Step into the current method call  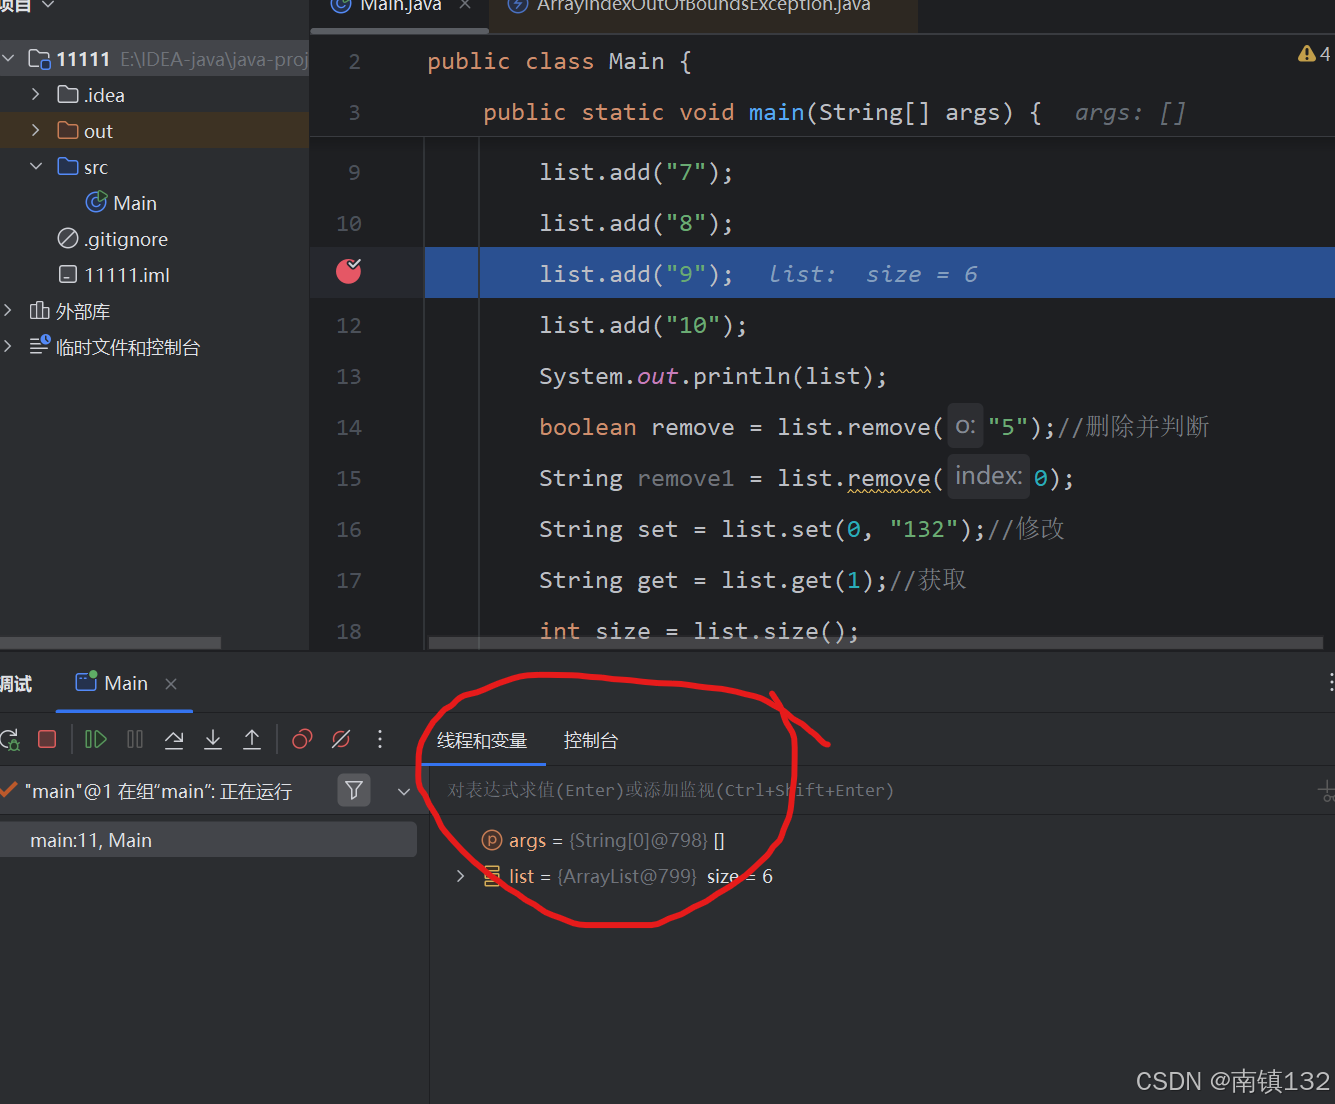click(x=213, y=739)
